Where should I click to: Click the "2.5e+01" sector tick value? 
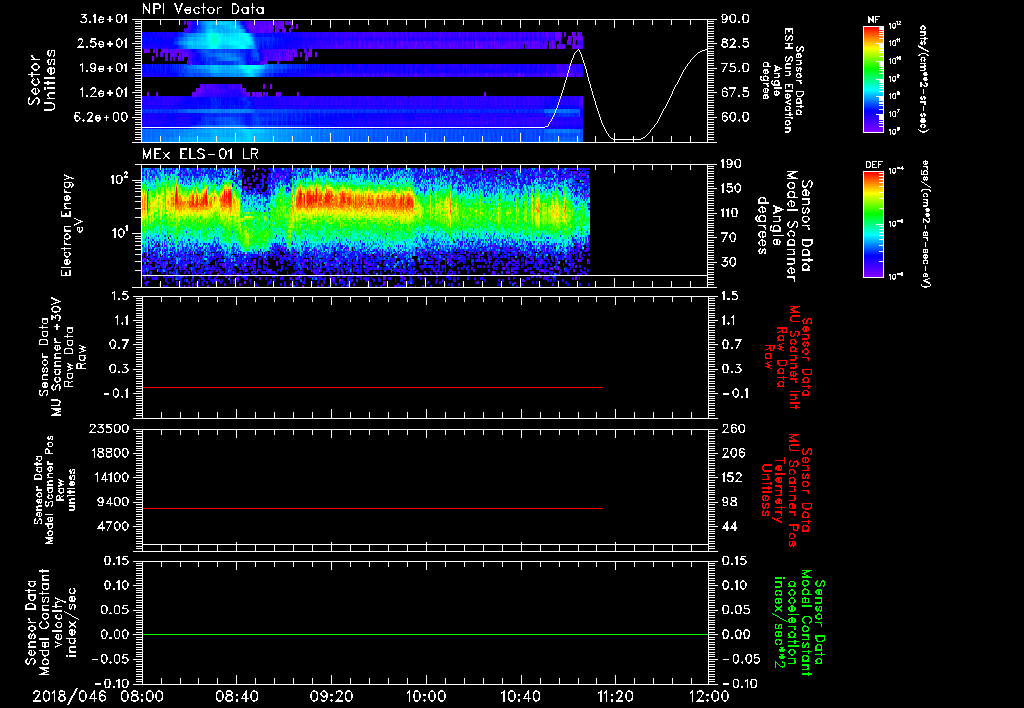104,43
